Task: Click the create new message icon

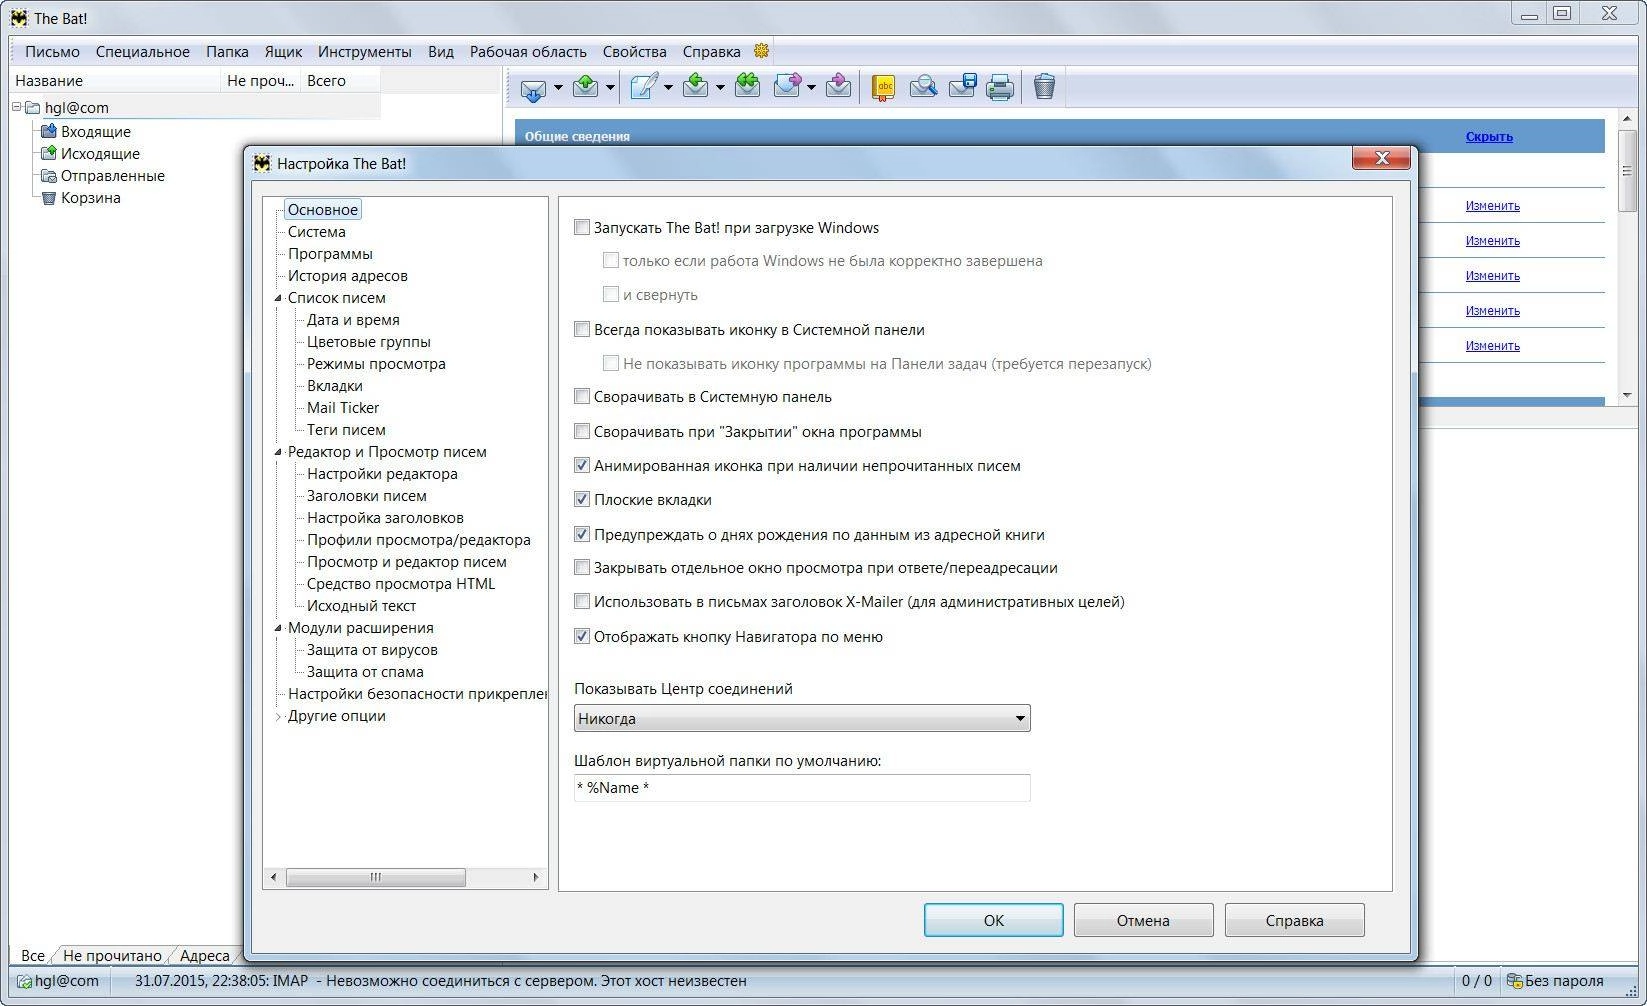Action: pos(644,87)
